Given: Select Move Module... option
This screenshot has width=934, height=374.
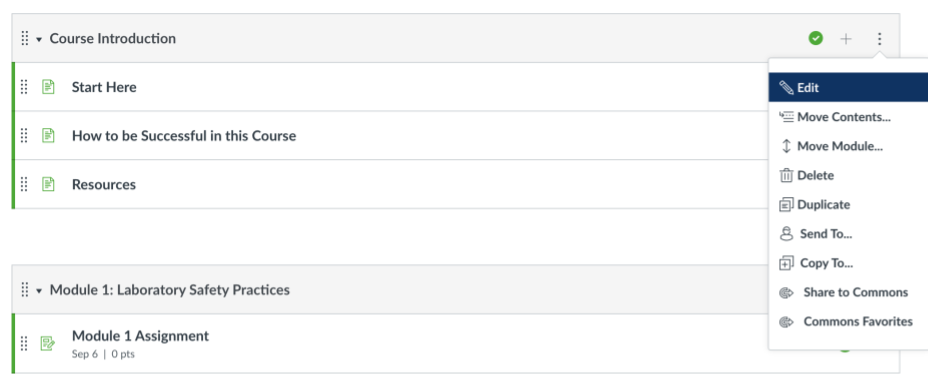Looking at the screenshot, I should click(x=848, y=146).
